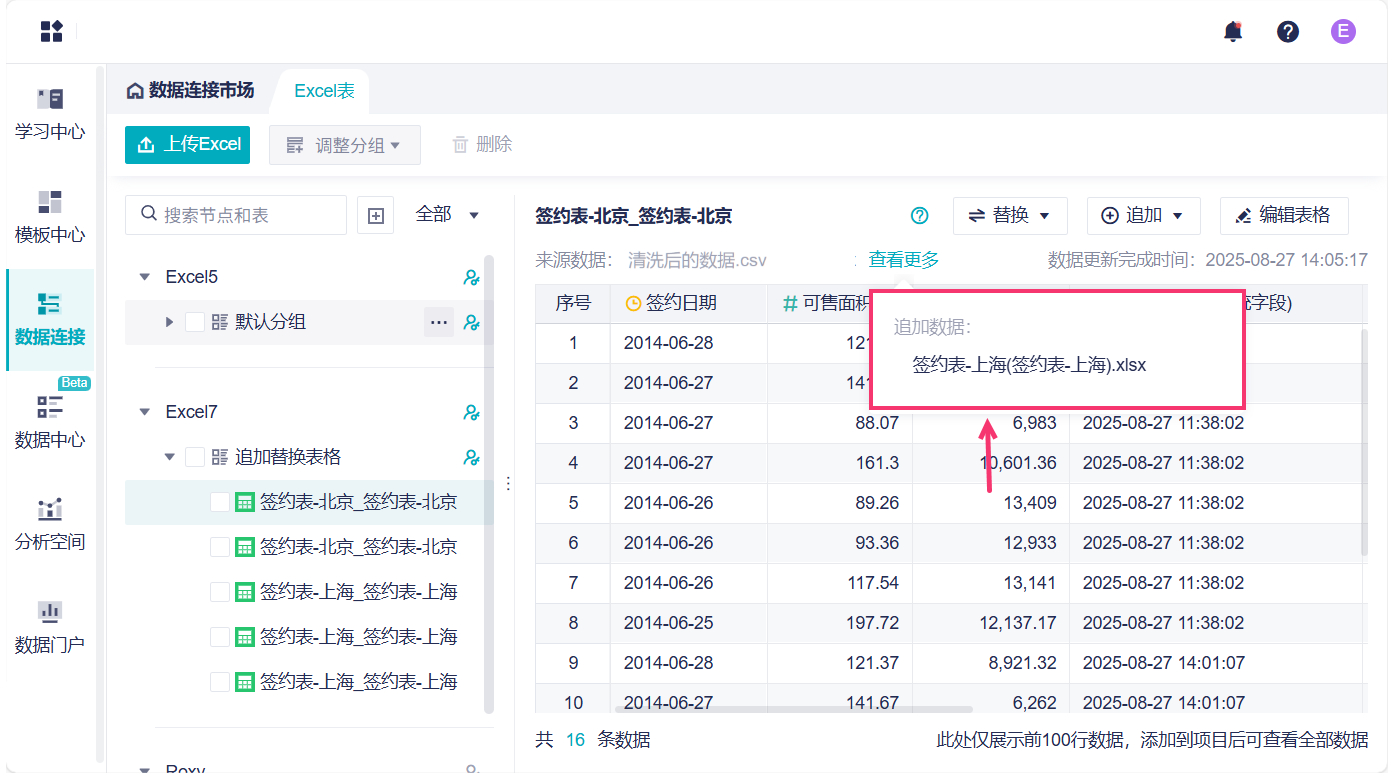Open the 替换 dropdown
Image resolution: width=1388 pixels, height=773 pixels.
tap(1010, 215)
